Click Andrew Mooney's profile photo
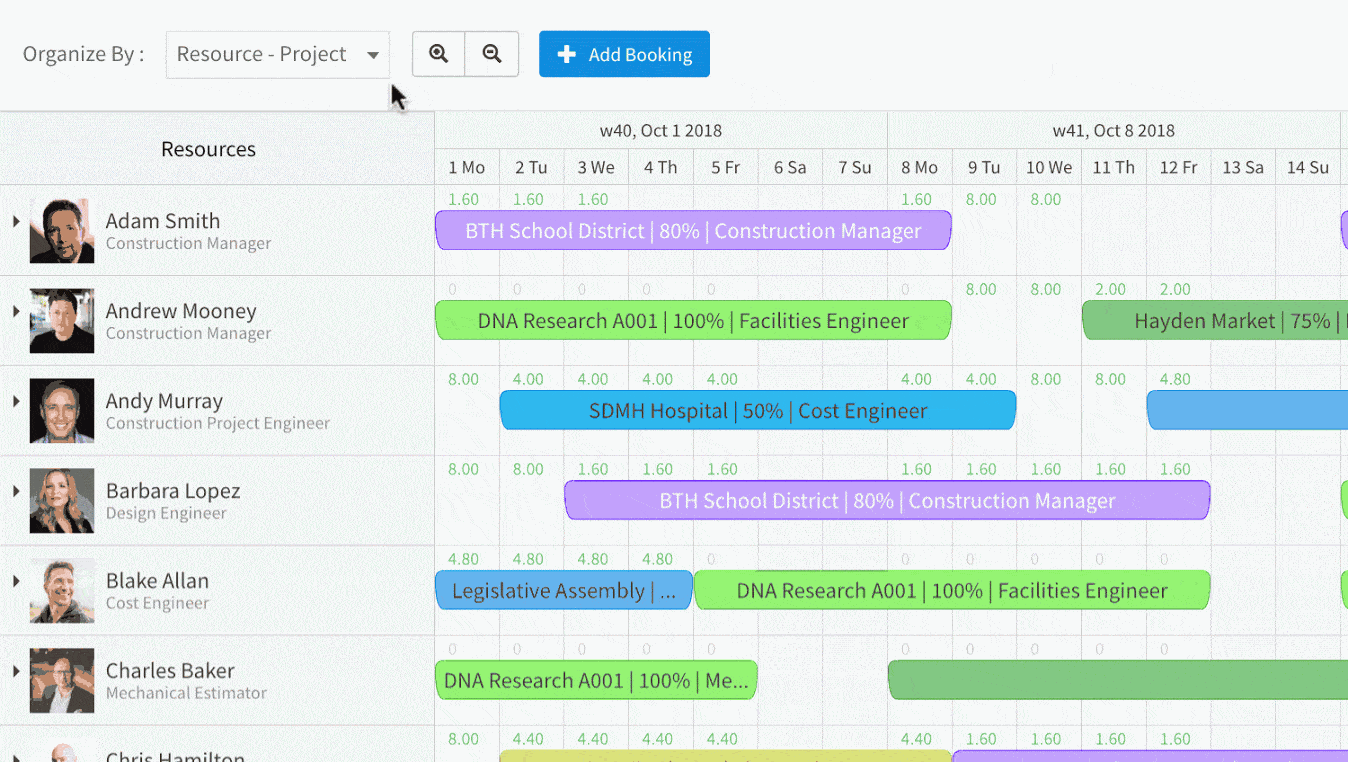 pyautogui.click(x=62, y=321)
